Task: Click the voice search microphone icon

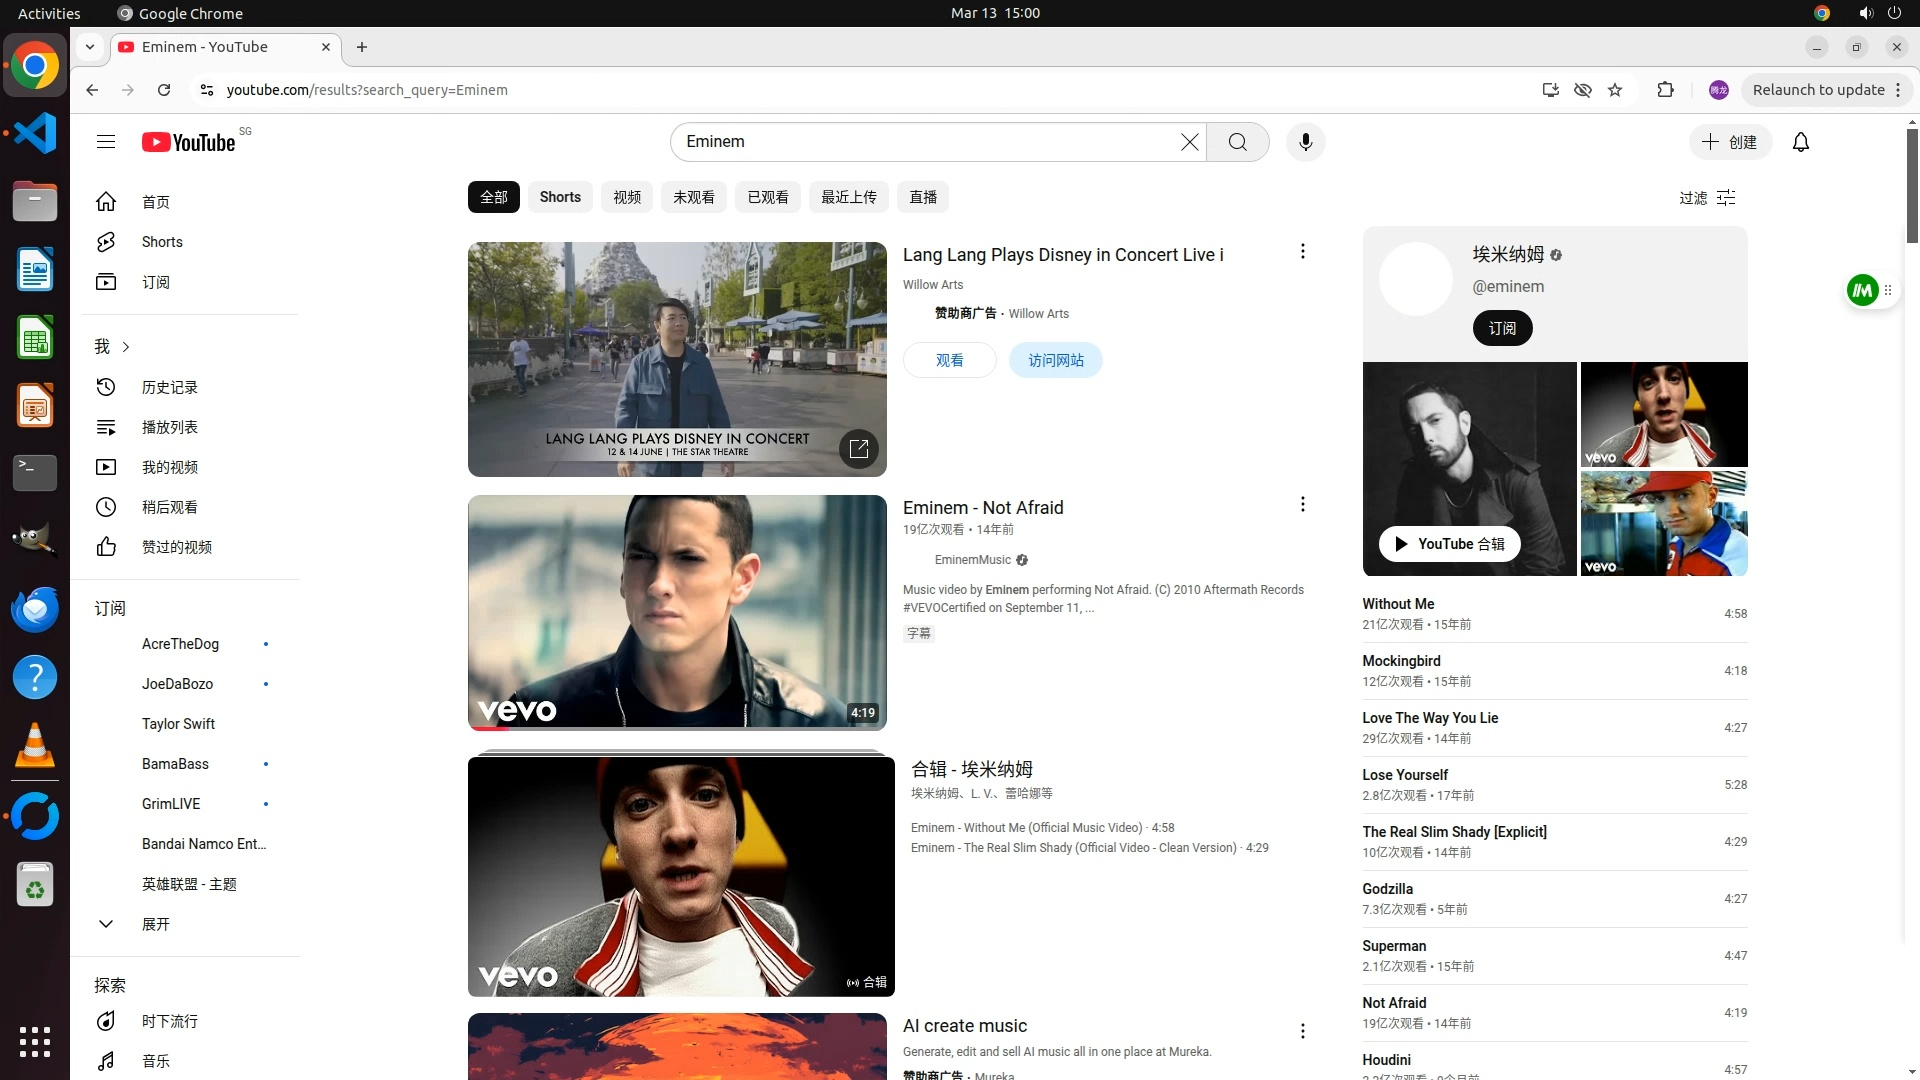Action: pyautogui.click(x=1305, y=142)
